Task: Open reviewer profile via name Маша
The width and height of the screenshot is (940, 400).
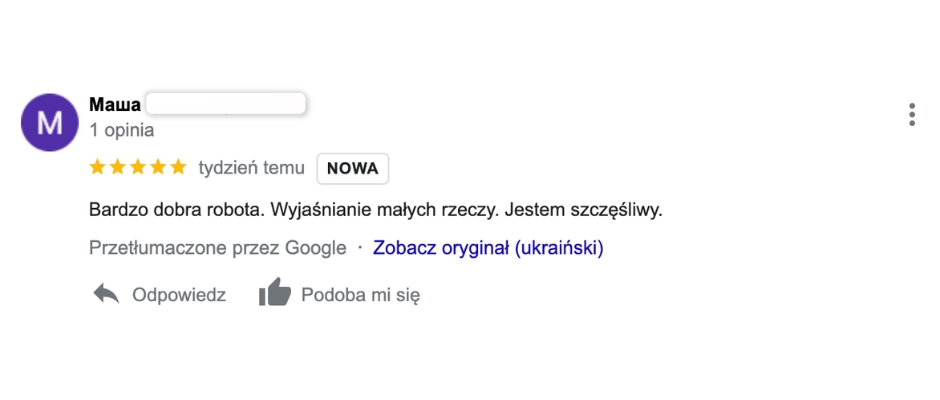Action: click(x=115, y=104)
